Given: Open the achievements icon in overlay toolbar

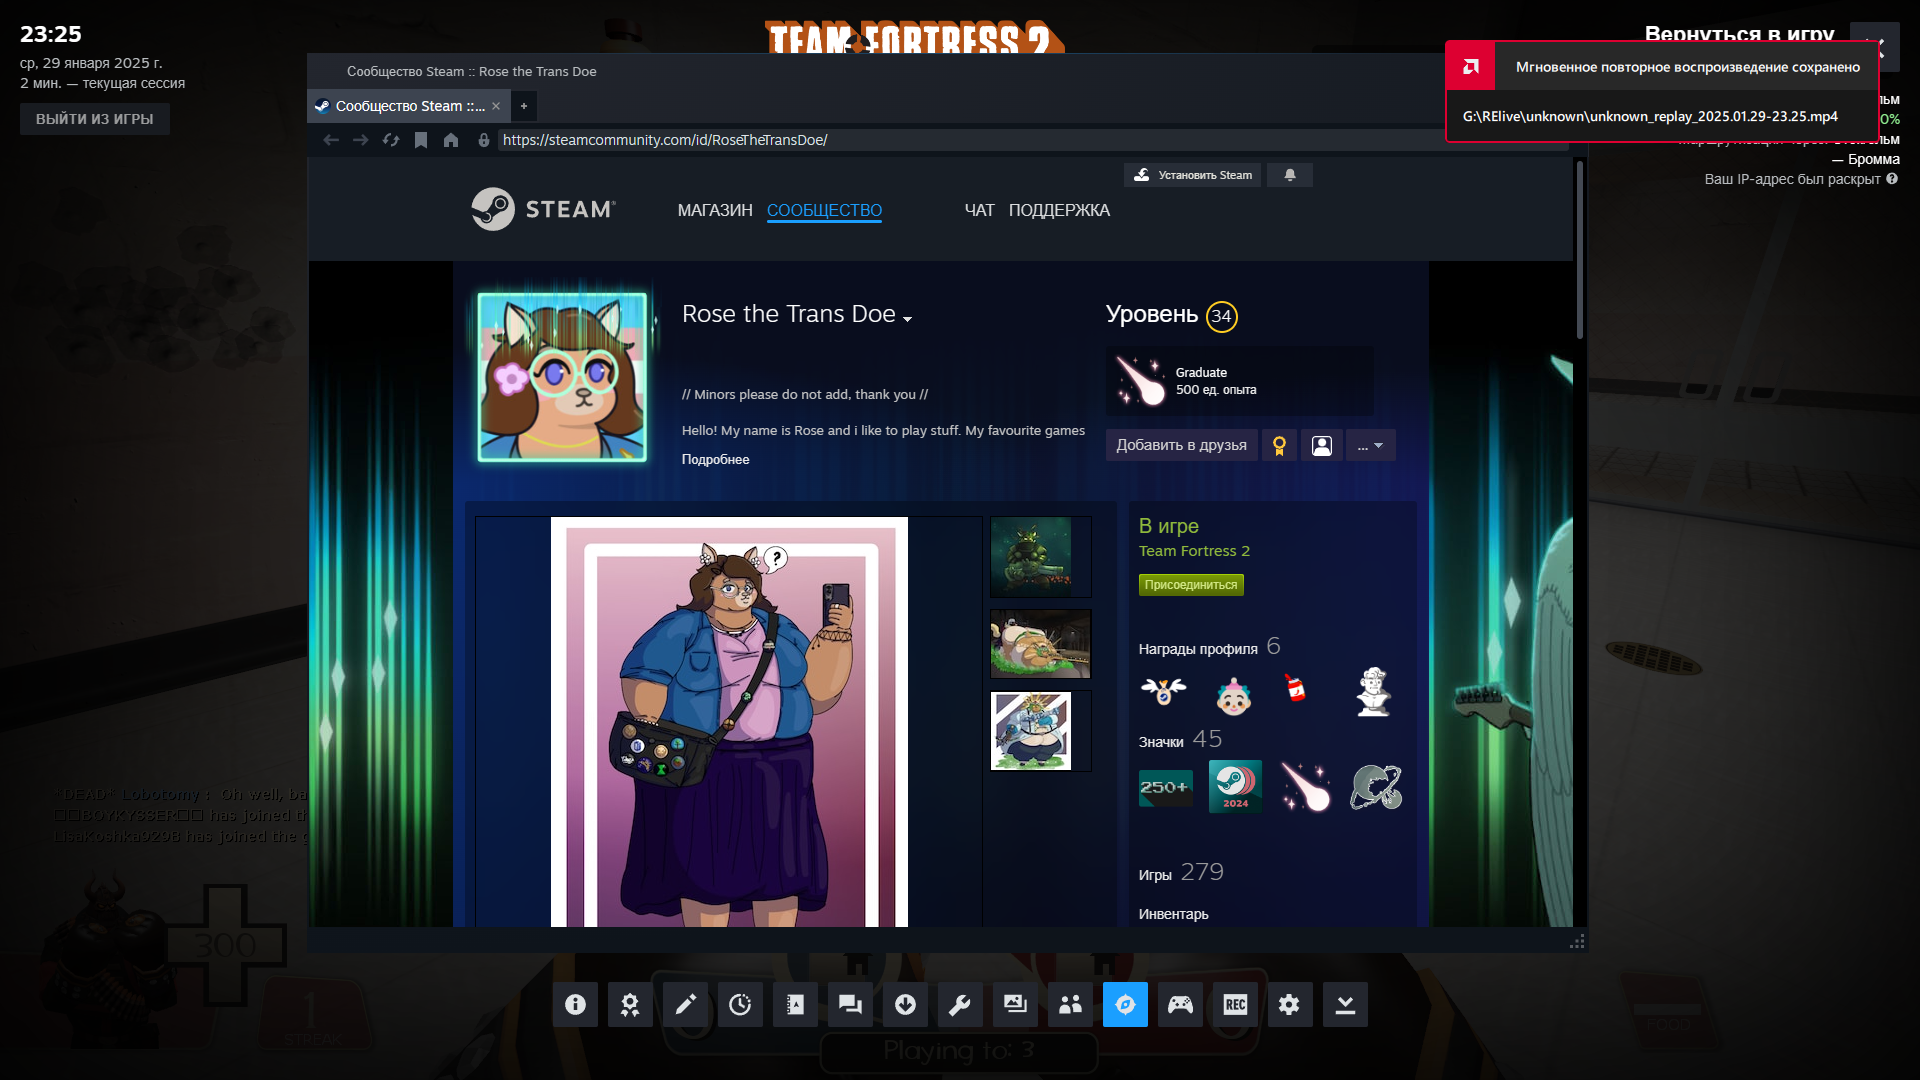Looking at the screenshot, I should coord(630,1004).
